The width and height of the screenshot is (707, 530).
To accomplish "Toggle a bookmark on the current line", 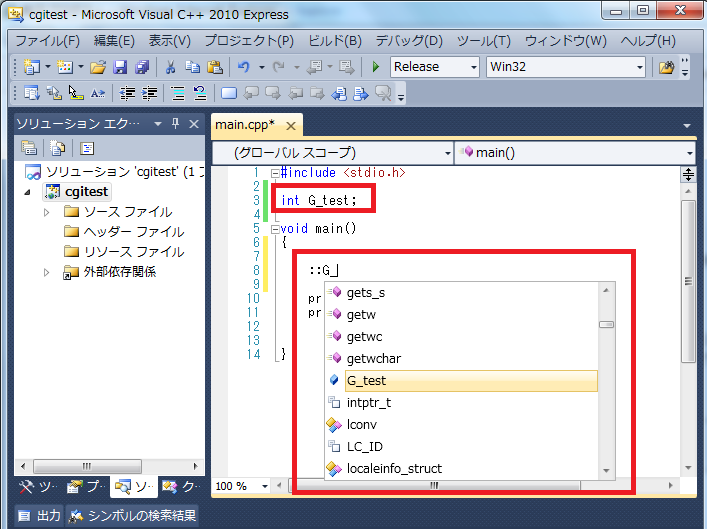I will pos(229,93).
